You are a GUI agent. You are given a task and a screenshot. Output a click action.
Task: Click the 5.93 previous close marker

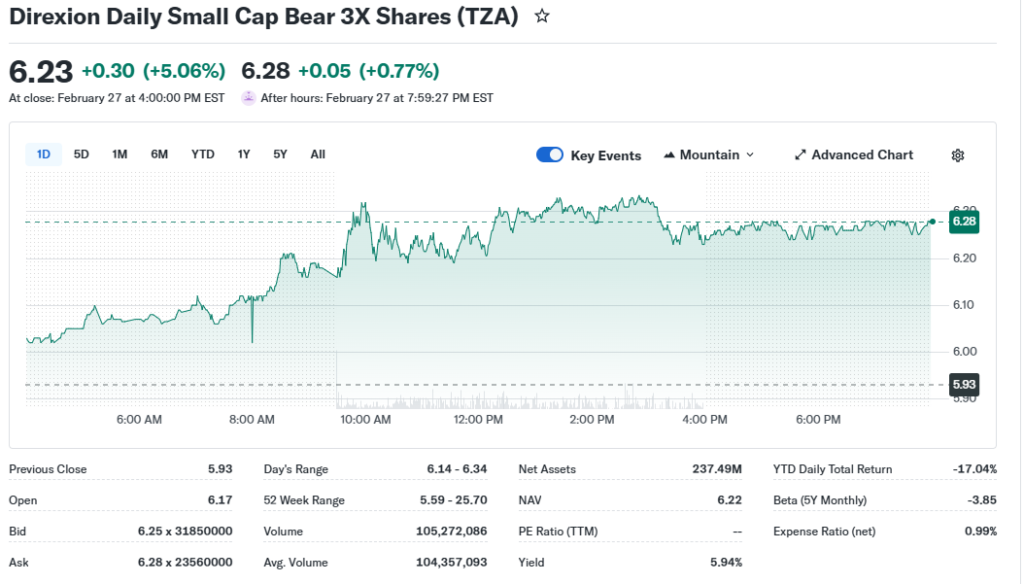(x=963, y=384)
